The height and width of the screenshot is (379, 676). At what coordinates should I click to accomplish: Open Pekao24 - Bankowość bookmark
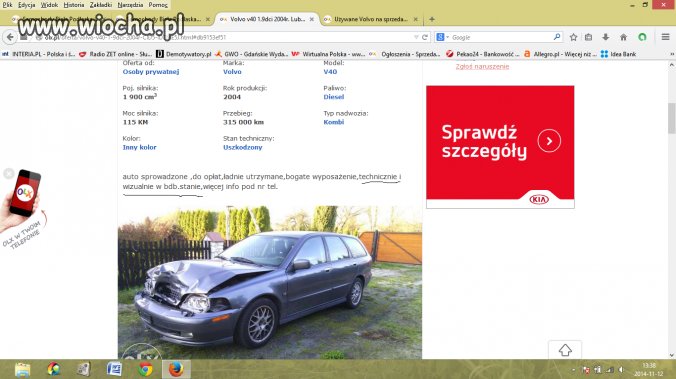coord(482,54)
